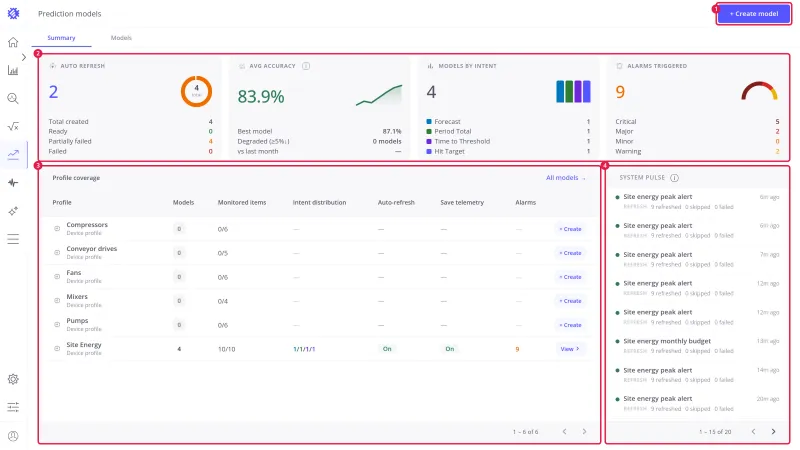Click the Create model button

pos(754,14)
